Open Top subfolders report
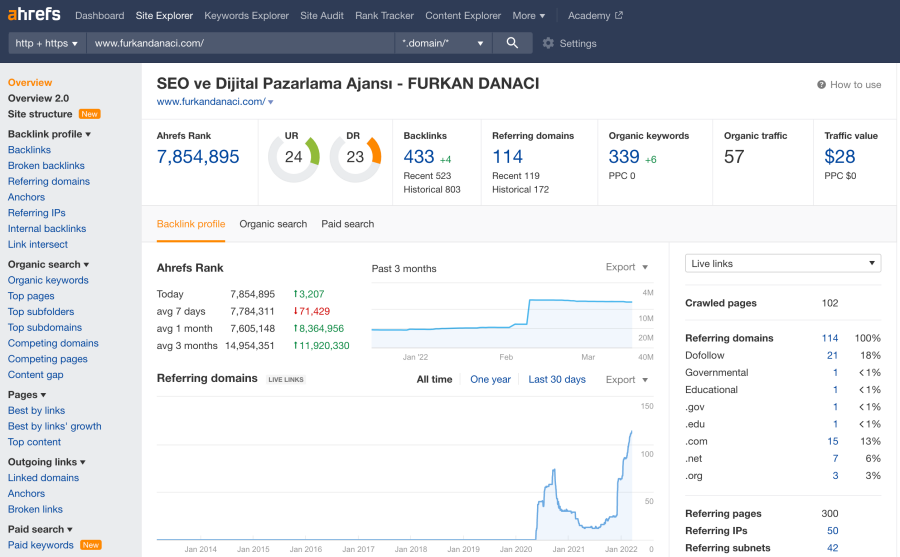The width and height of the screenshot is (900, 557). point(41,312)
